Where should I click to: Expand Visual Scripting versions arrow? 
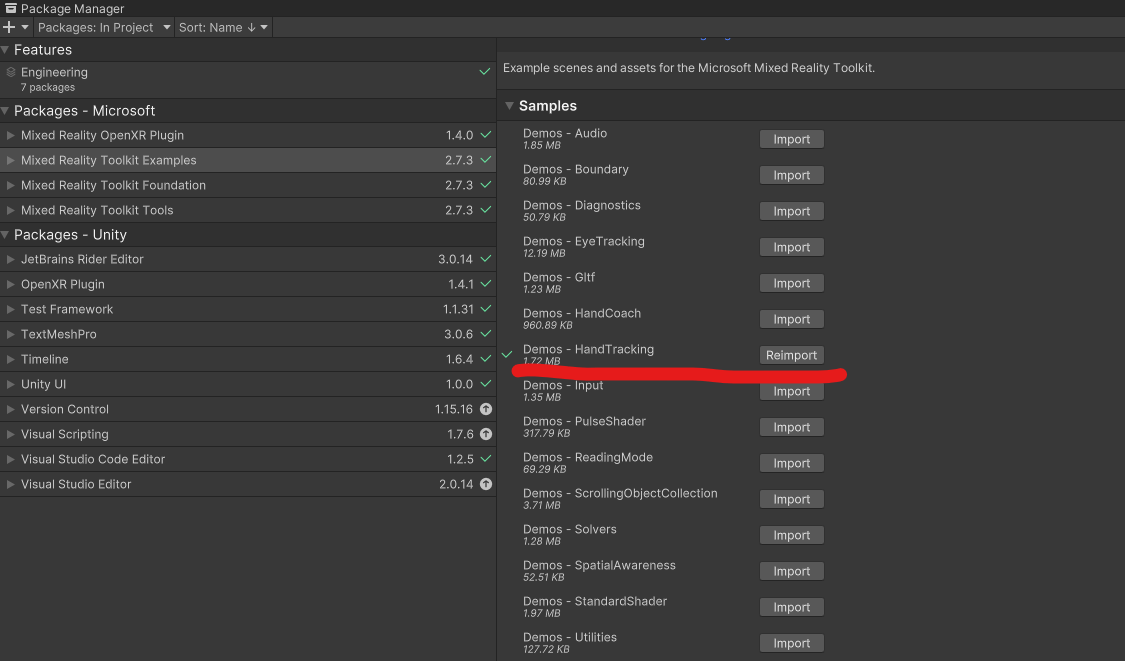[10, 434]
